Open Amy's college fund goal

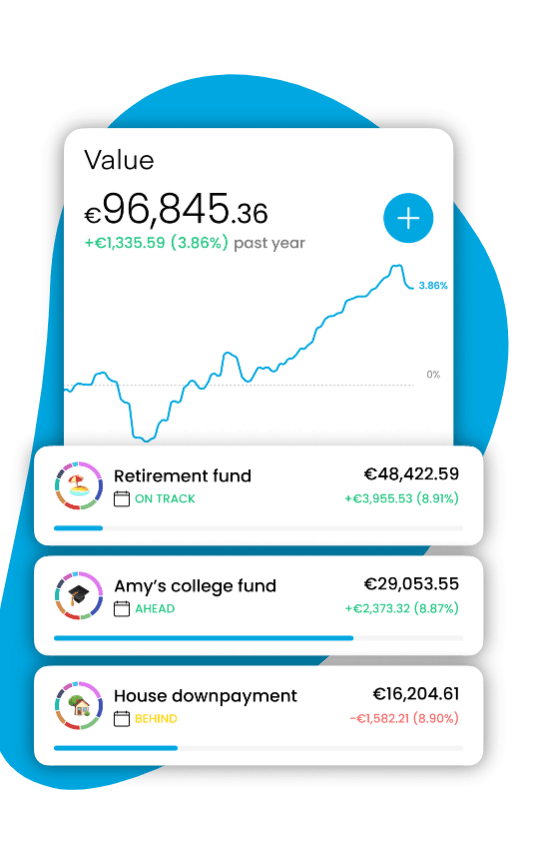258,606
